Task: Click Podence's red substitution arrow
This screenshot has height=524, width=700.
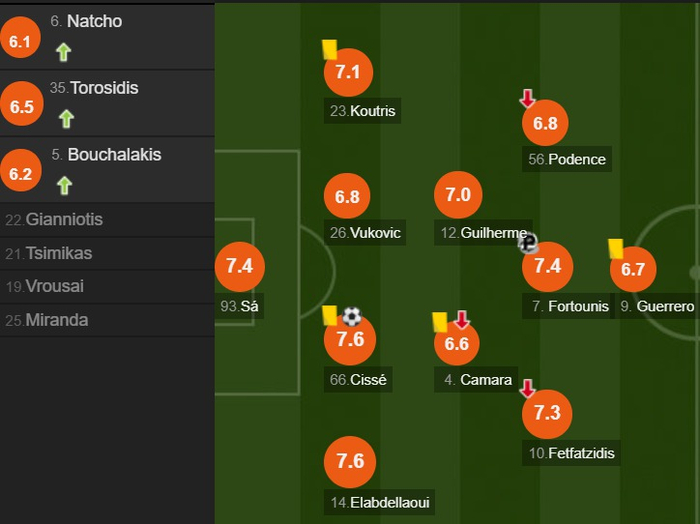Action: [528, 98]
